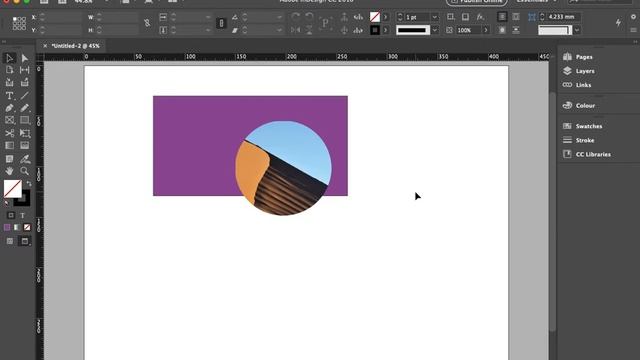Click the swap fill and stroke arrow
This screenshot has width=640, height=360.
coord(29,184)
